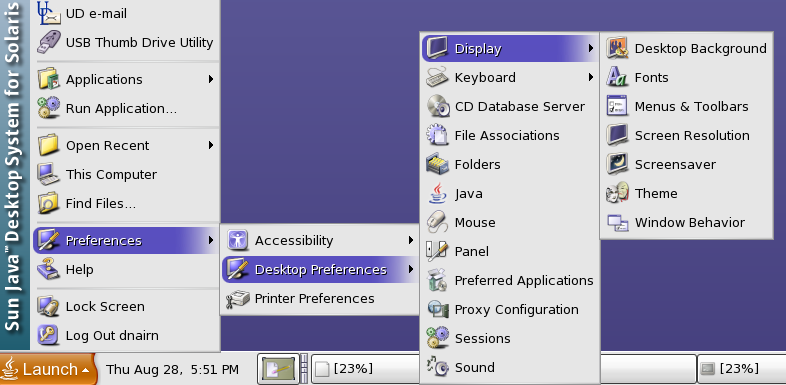Click the Screensaver moon icon
The image size is (786, 385).
tap(617, 164)
